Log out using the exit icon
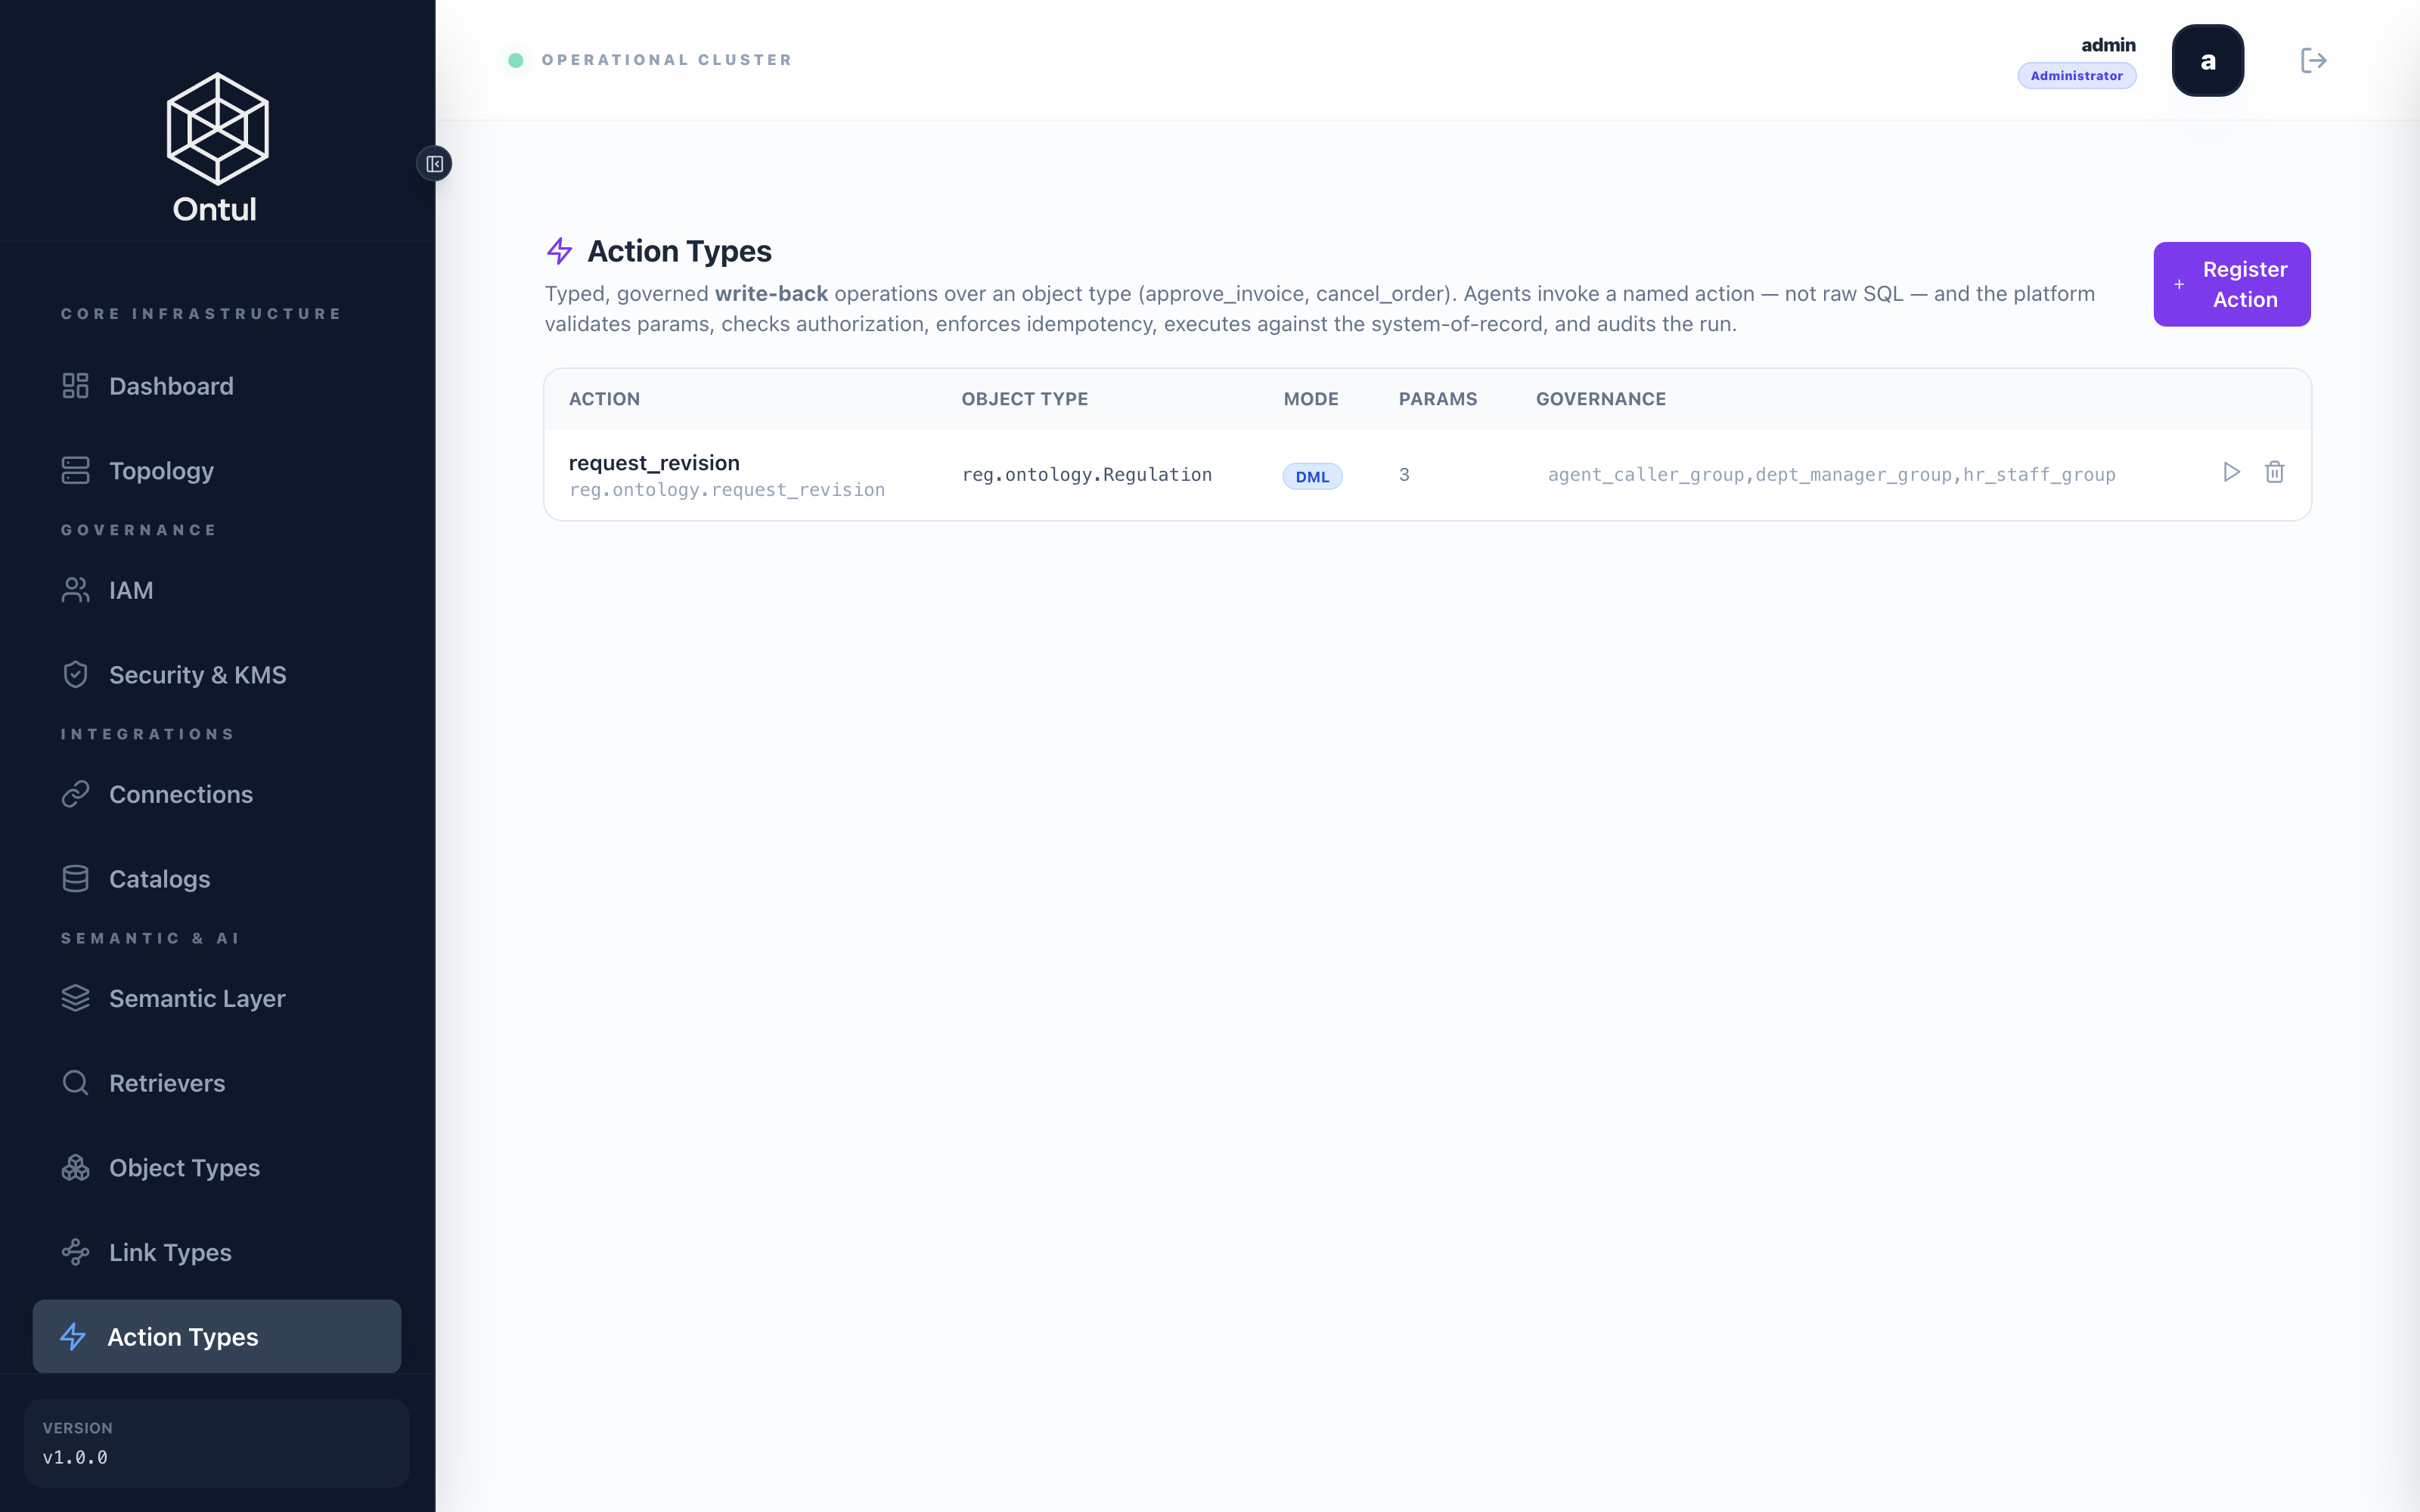This screenshot has height=1512, width=2420. point(2313,60)
